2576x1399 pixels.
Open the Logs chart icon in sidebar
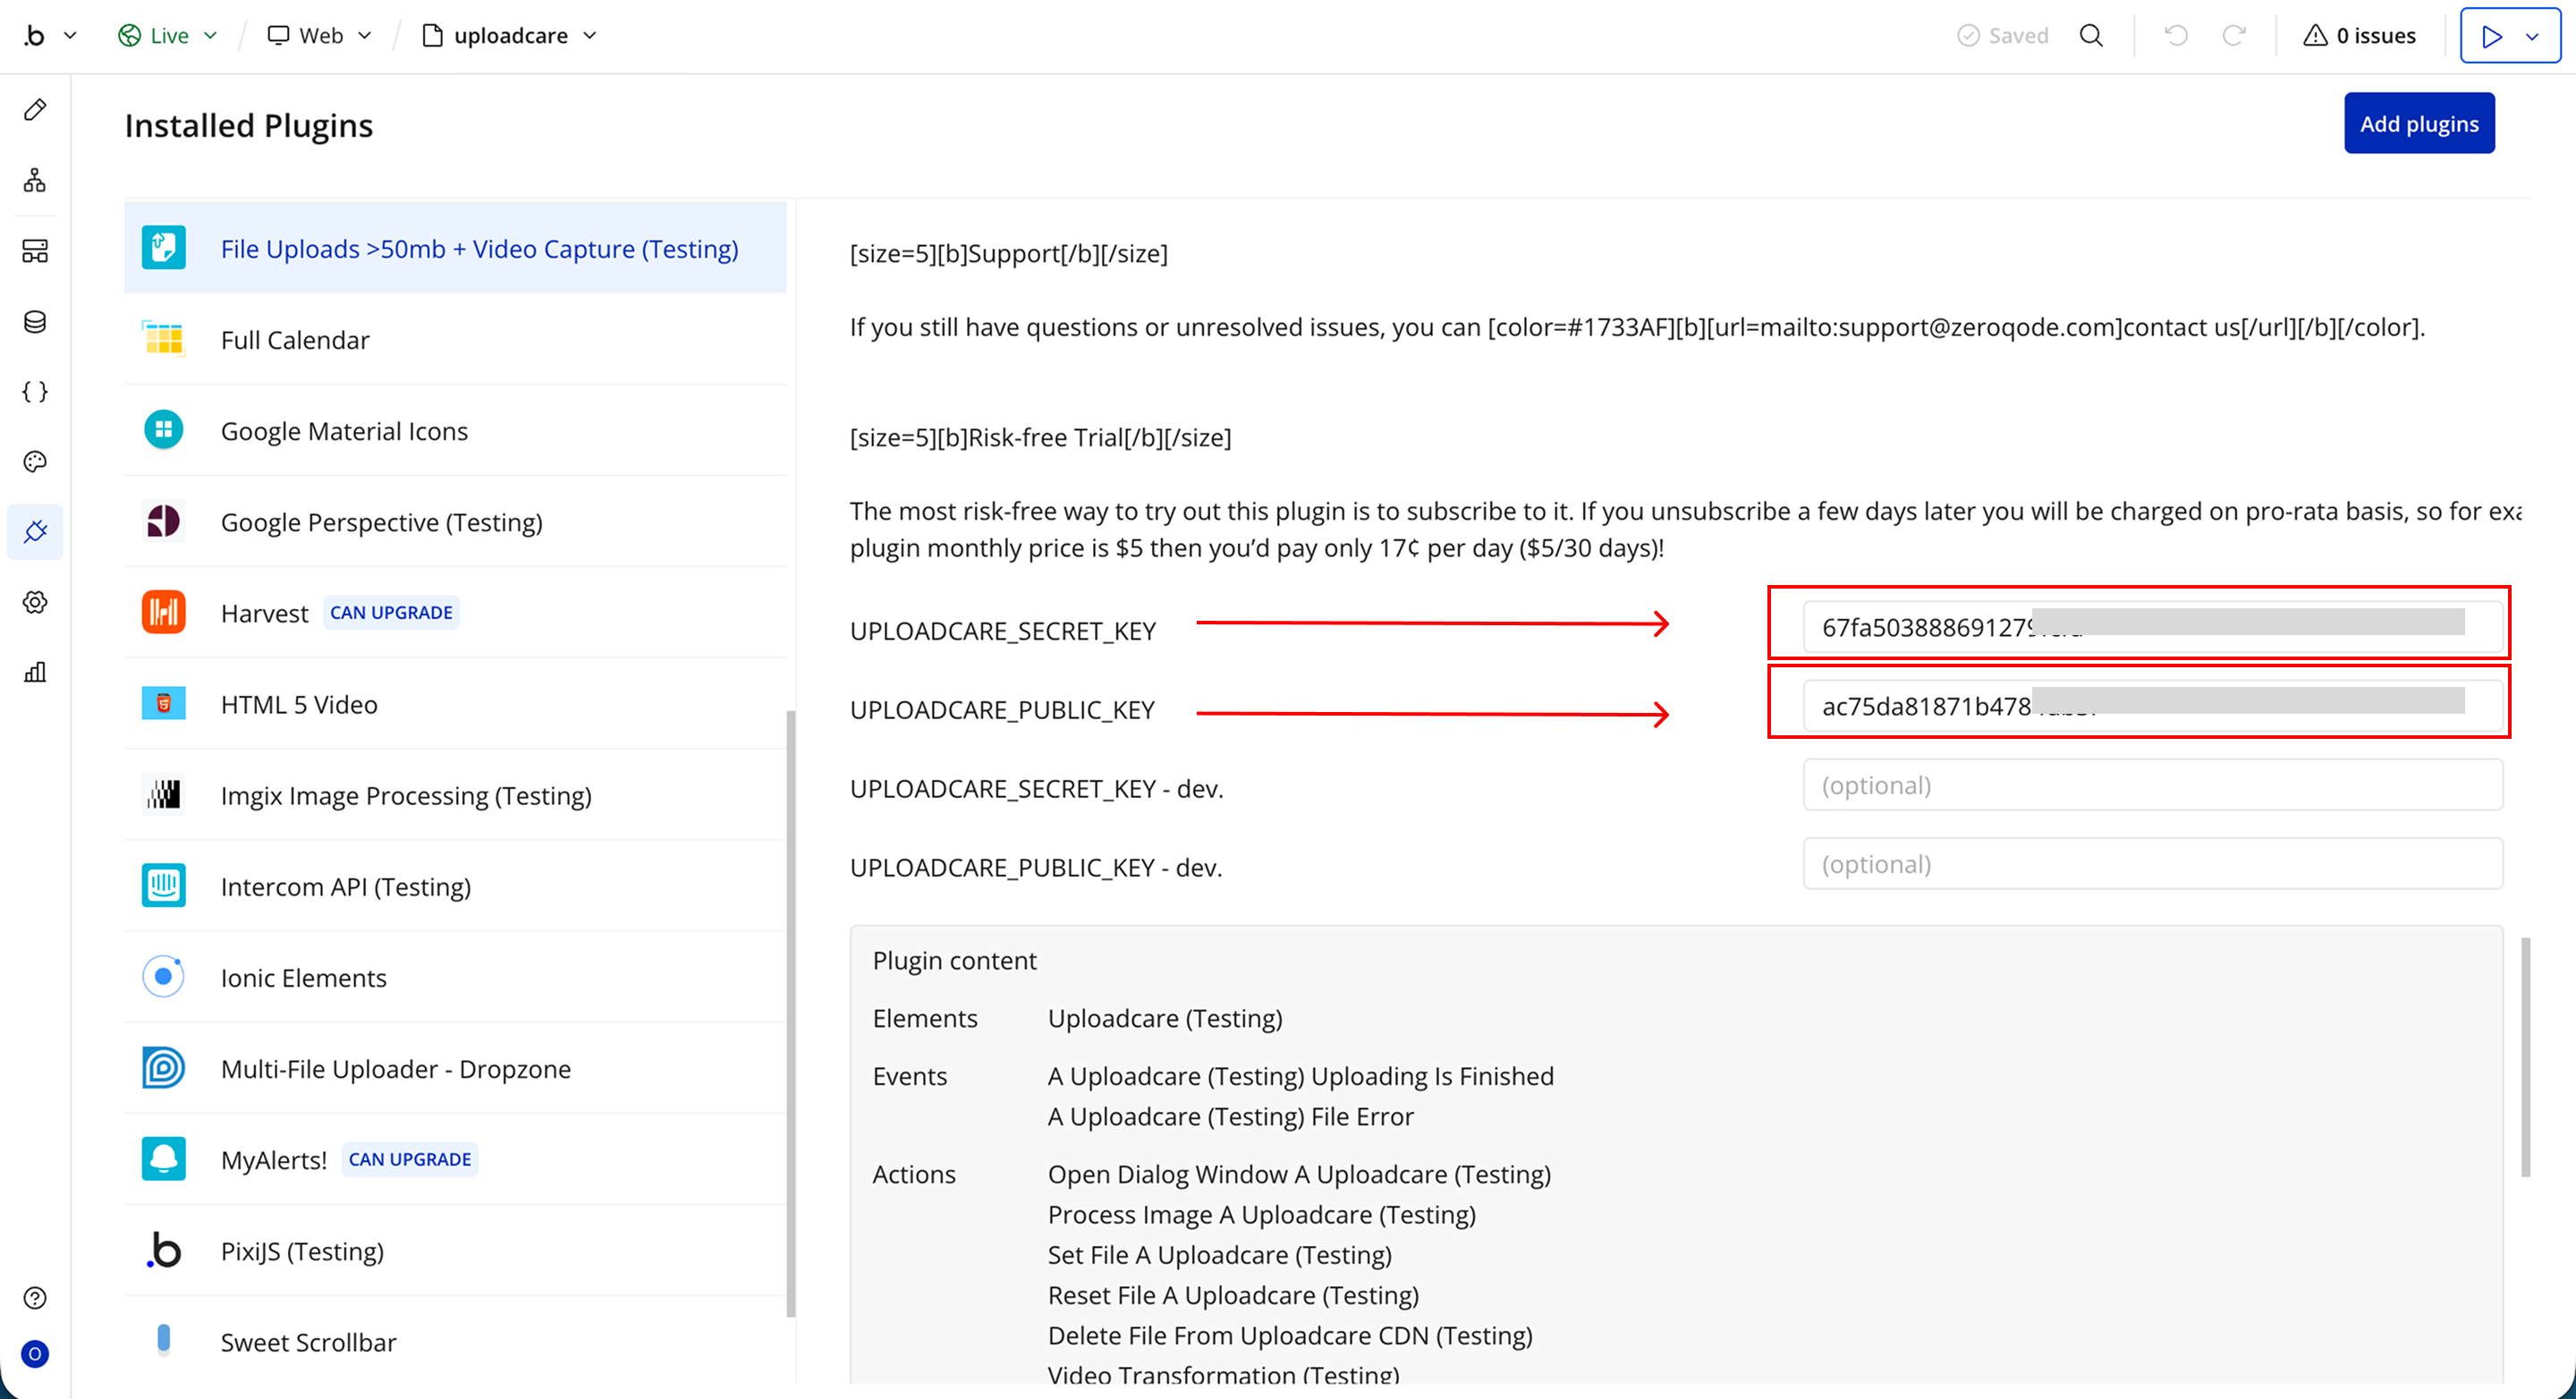click(35, 672)
